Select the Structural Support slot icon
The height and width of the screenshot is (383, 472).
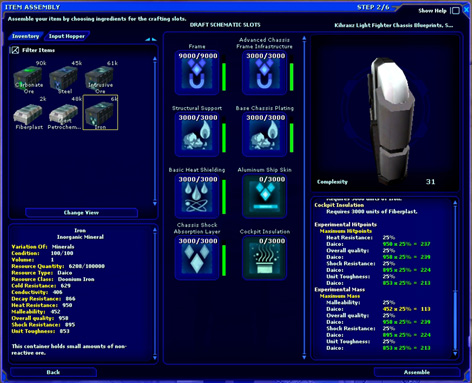click(197, 134)
